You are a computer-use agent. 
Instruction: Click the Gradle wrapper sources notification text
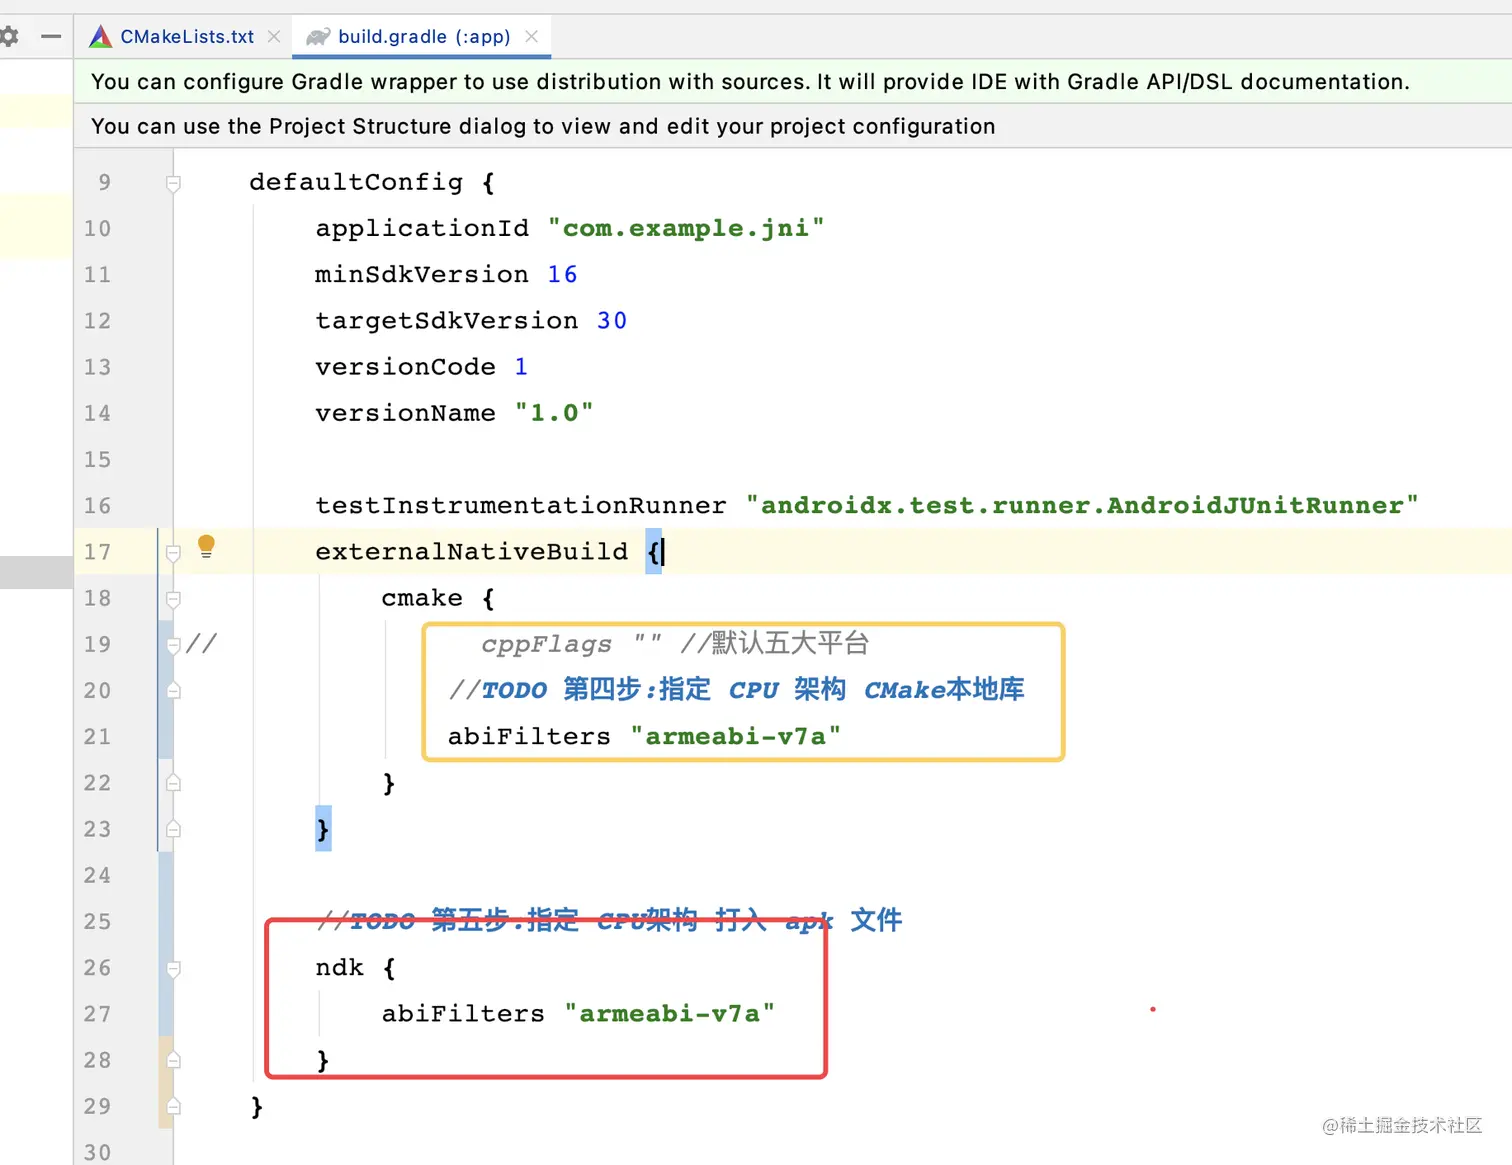tap(750, 82)
